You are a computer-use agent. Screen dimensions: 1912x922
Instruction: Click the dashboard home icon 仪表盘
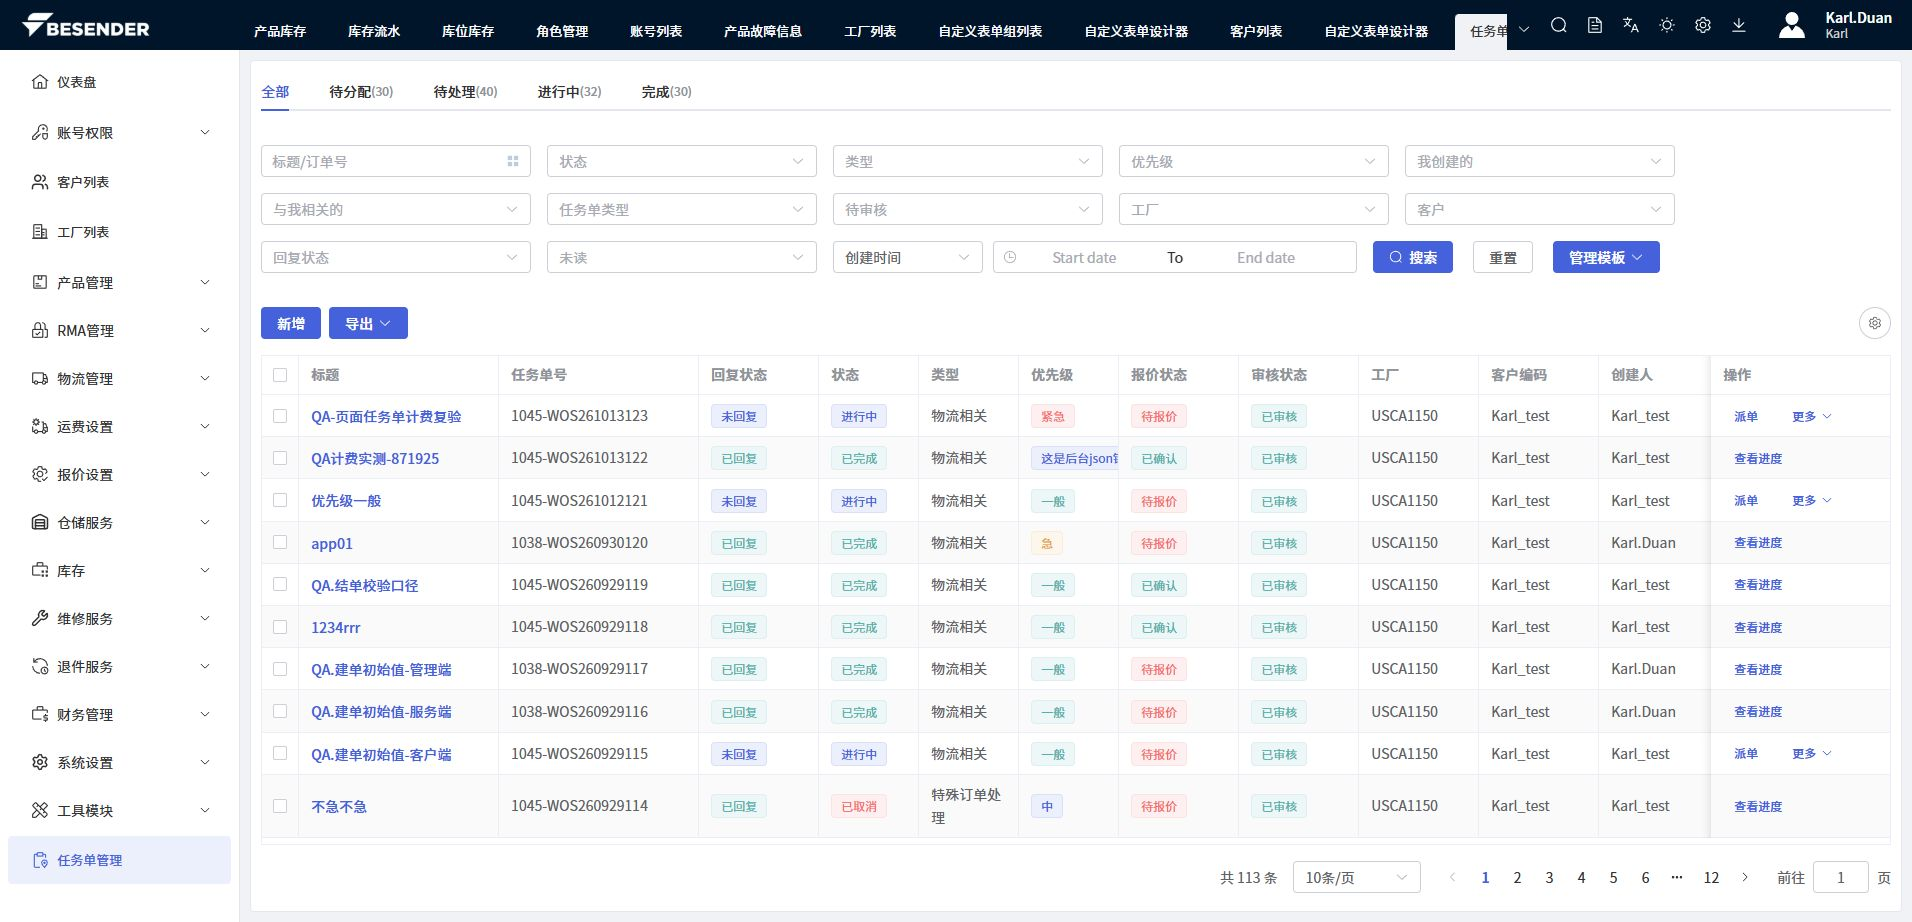pyautogui.click(x=40, y=82)
